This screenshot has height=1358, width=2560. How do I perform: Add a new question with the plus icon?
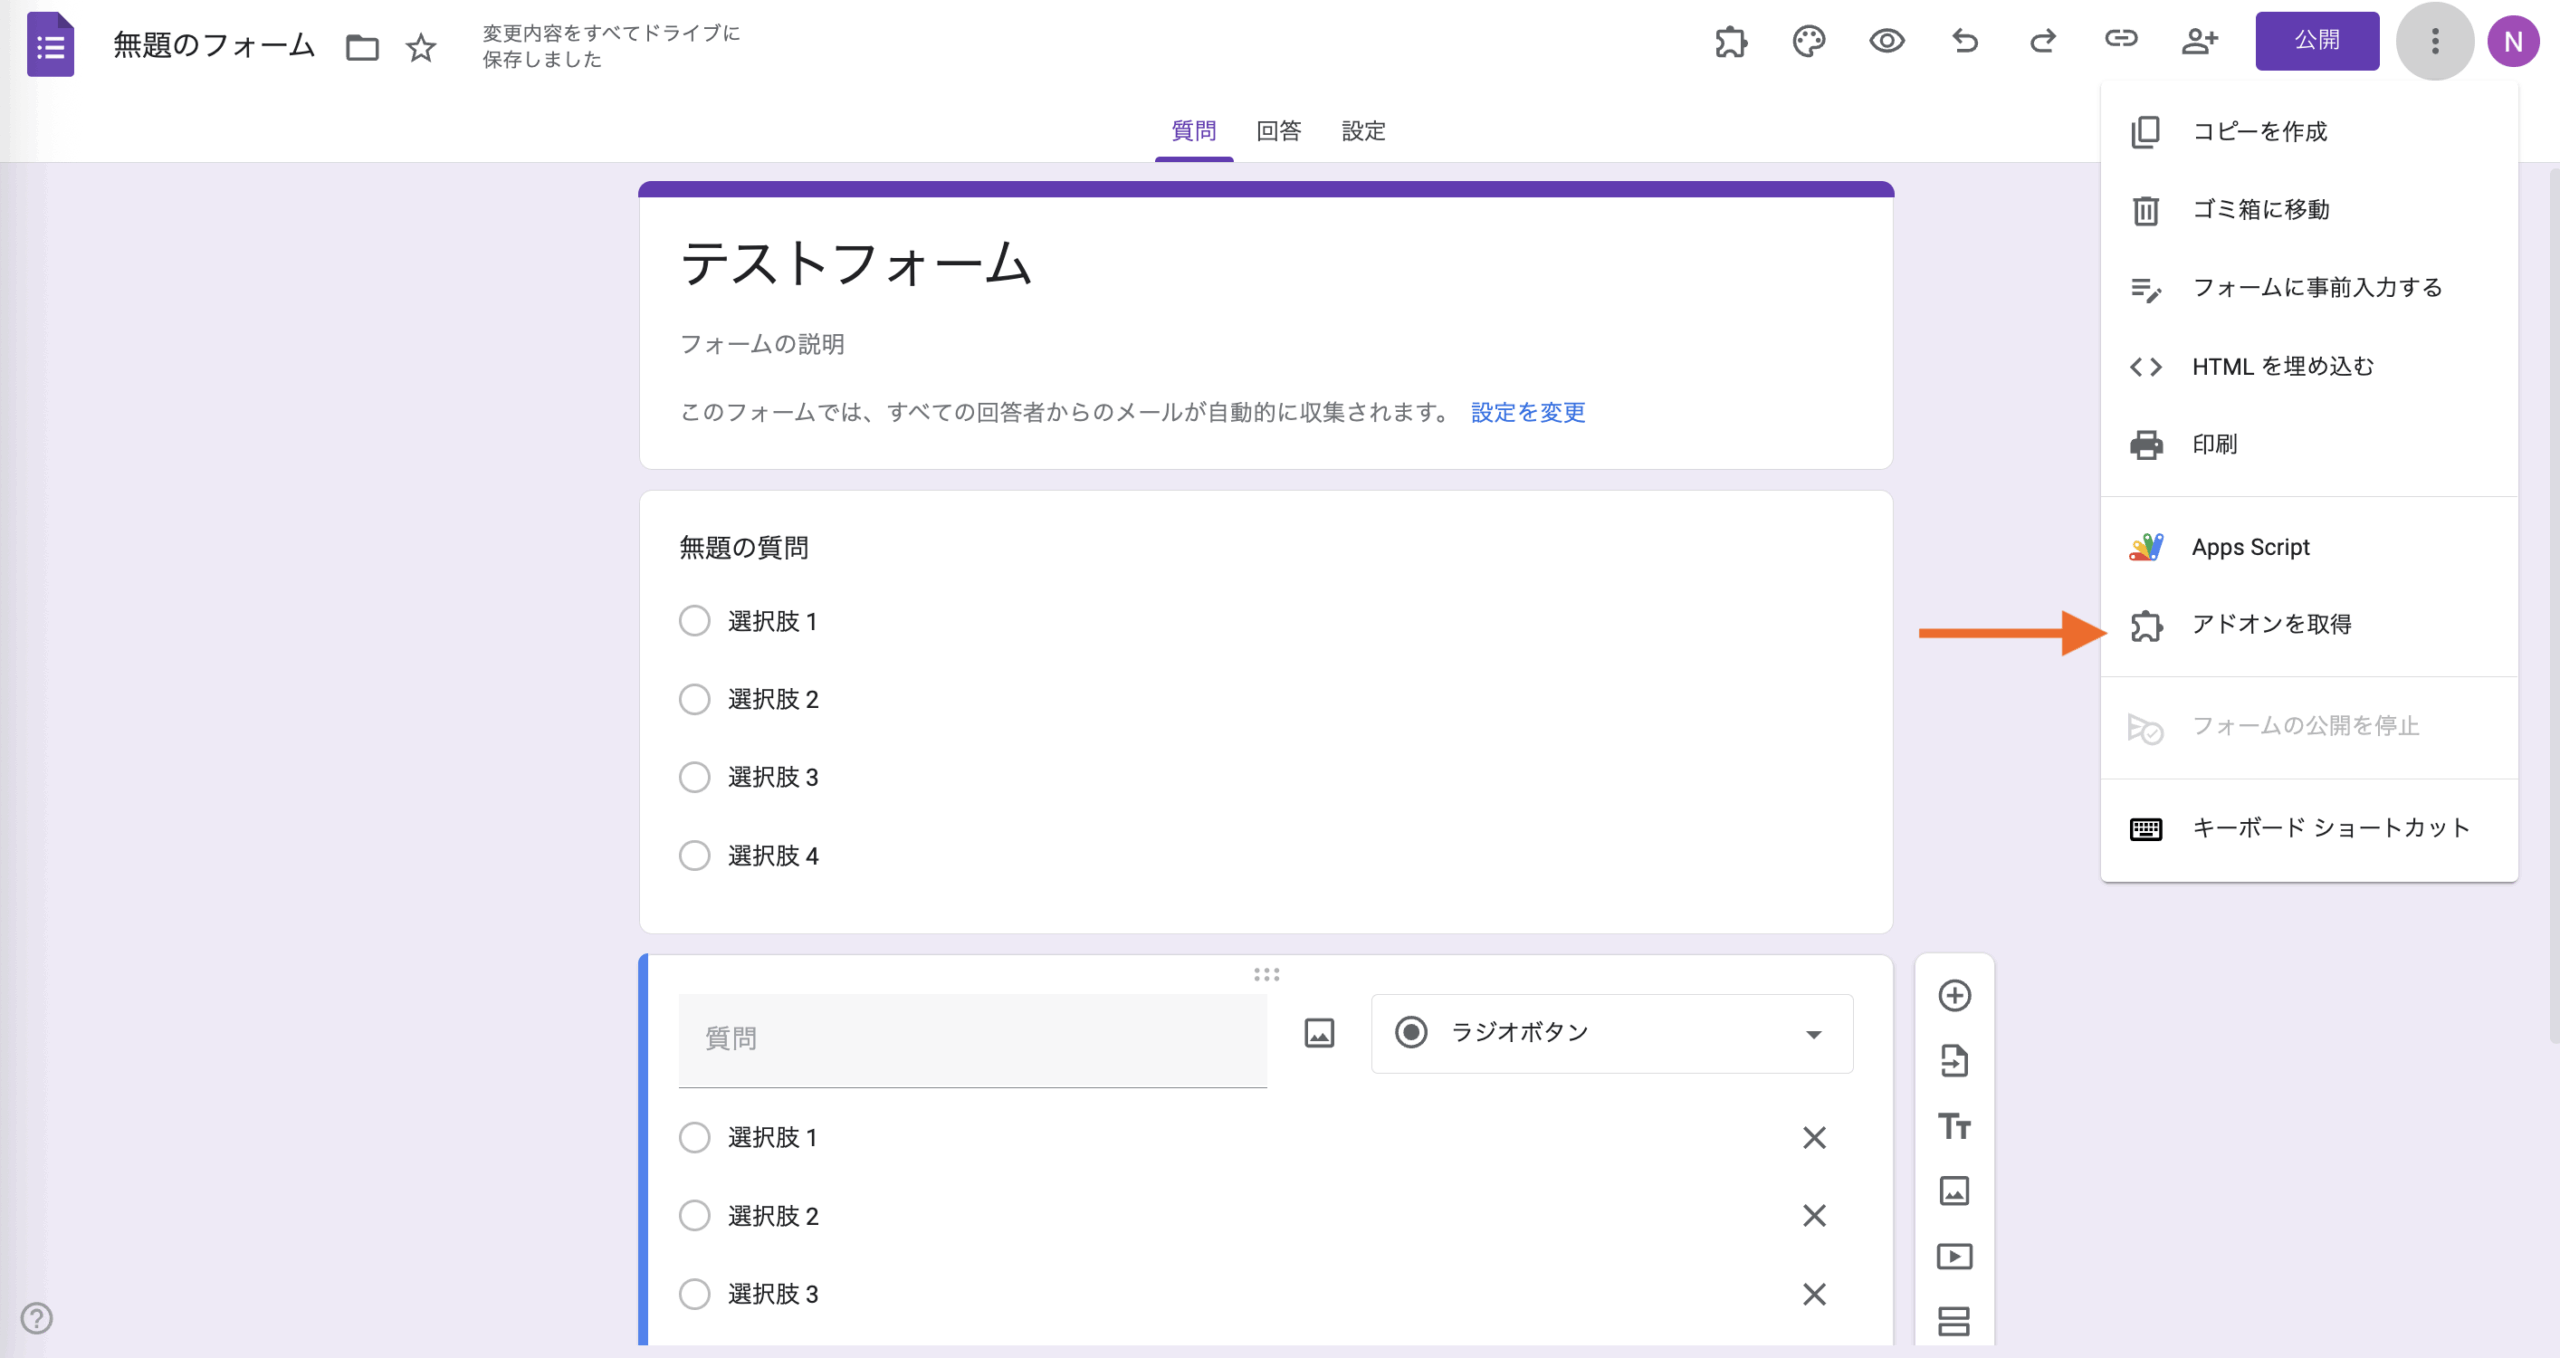coord(1955,995)
